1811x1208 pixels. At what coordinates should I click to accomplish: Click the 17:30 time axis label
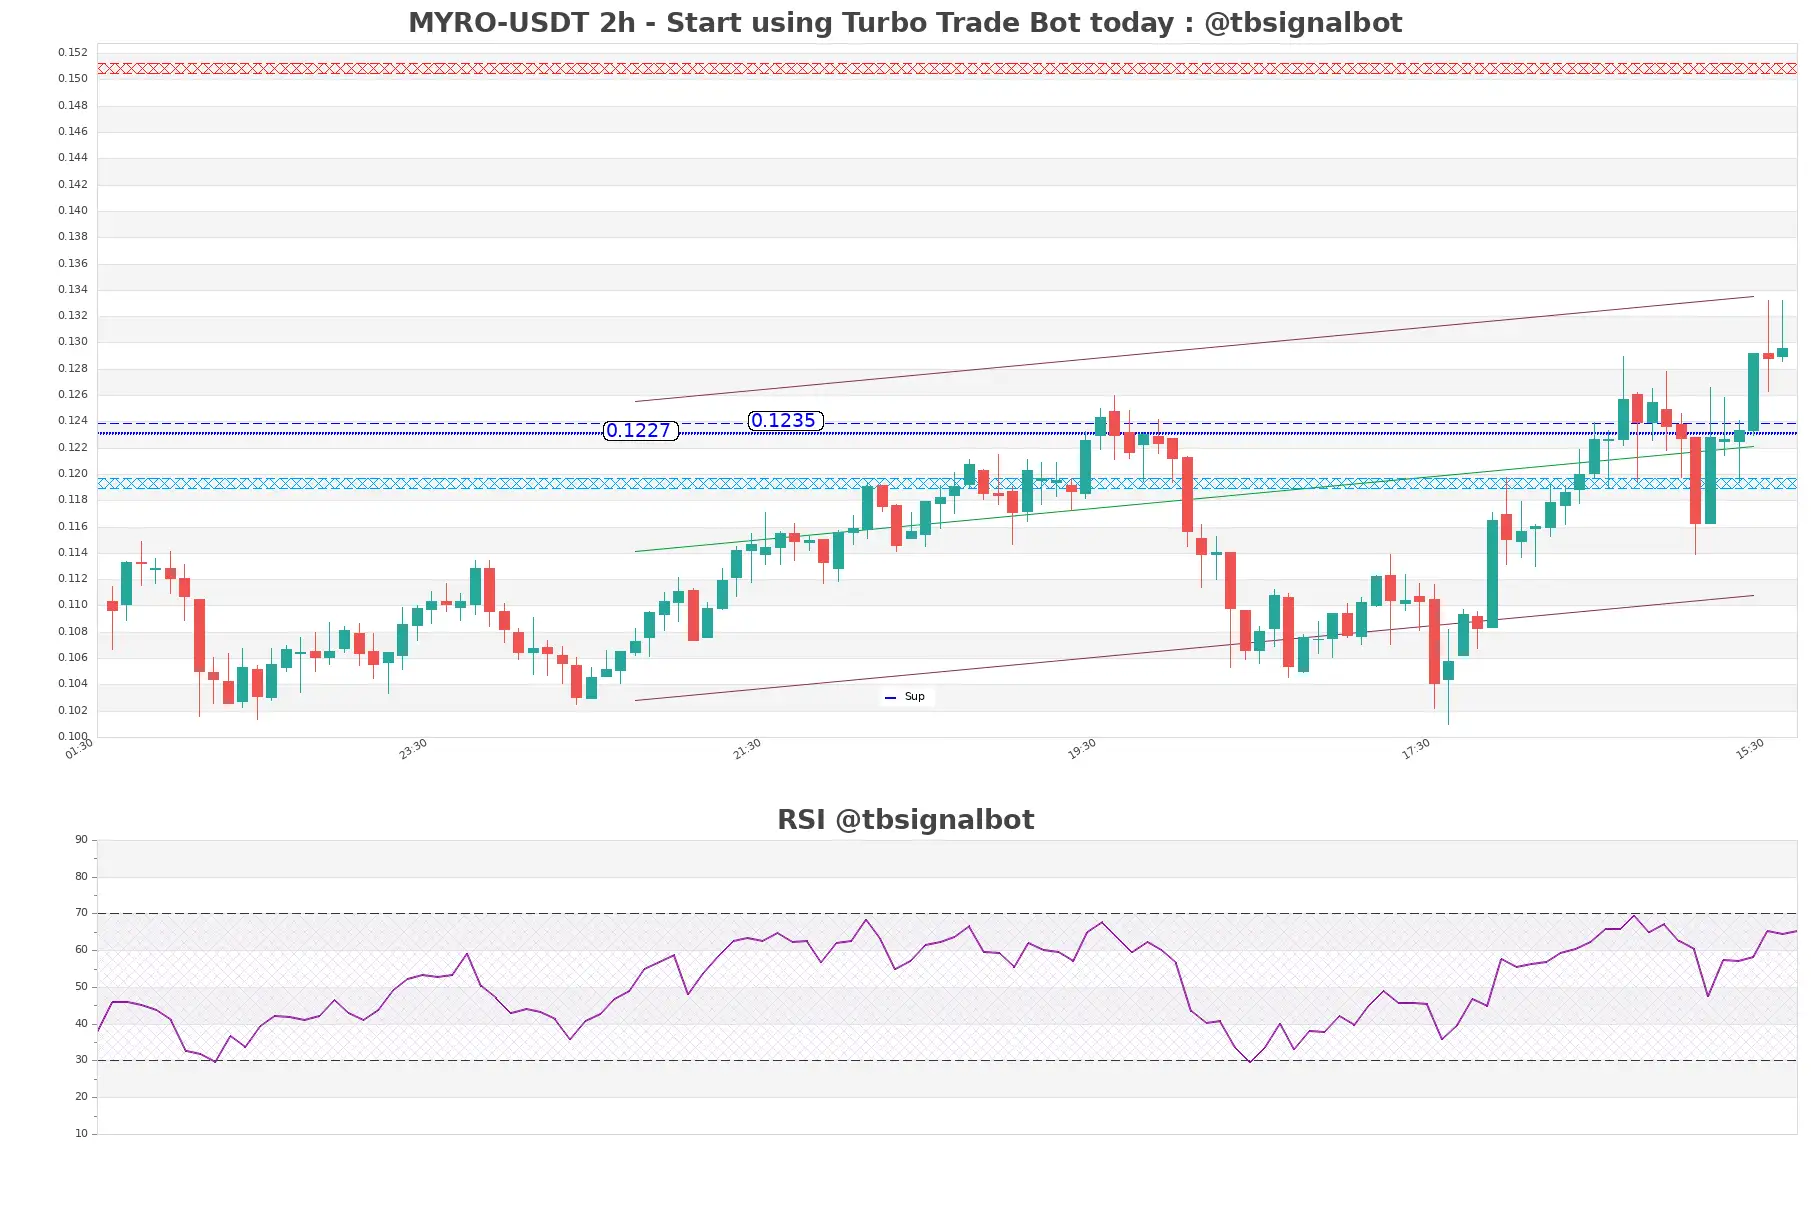tap(1416, 749)
